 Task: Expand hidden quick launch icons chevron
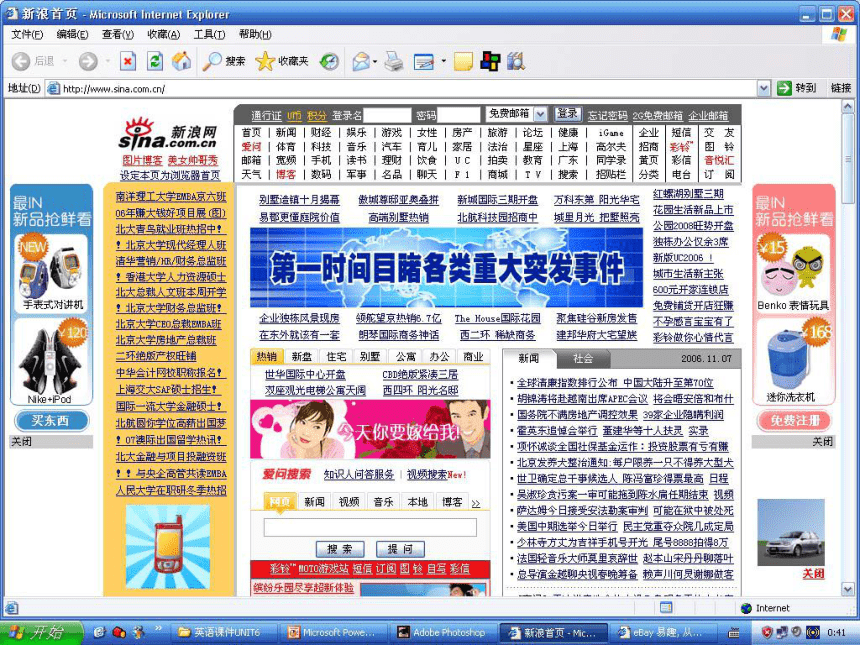[159, 628]
